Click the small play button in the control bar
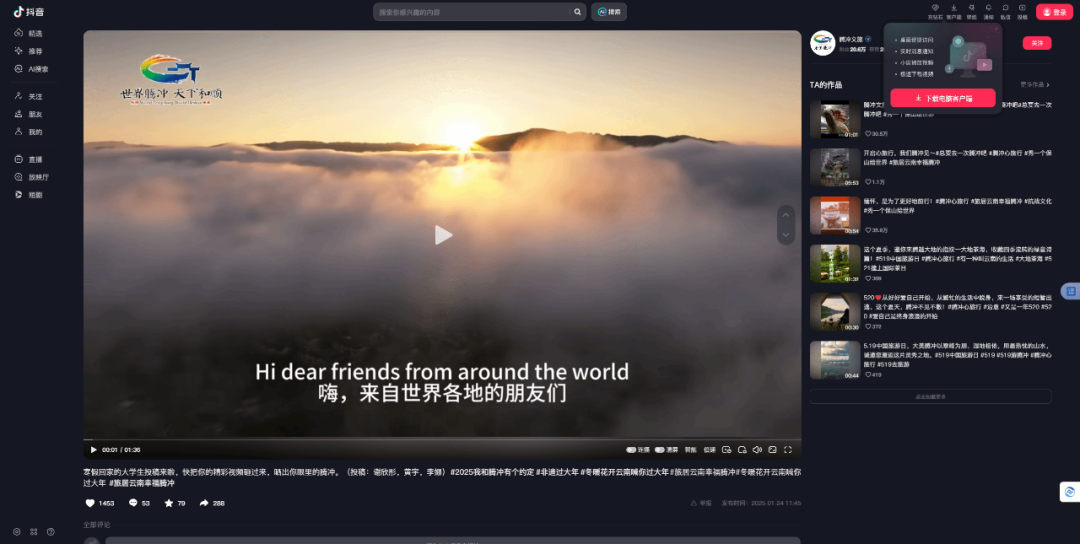1080x544 pixels. (94, 450)
